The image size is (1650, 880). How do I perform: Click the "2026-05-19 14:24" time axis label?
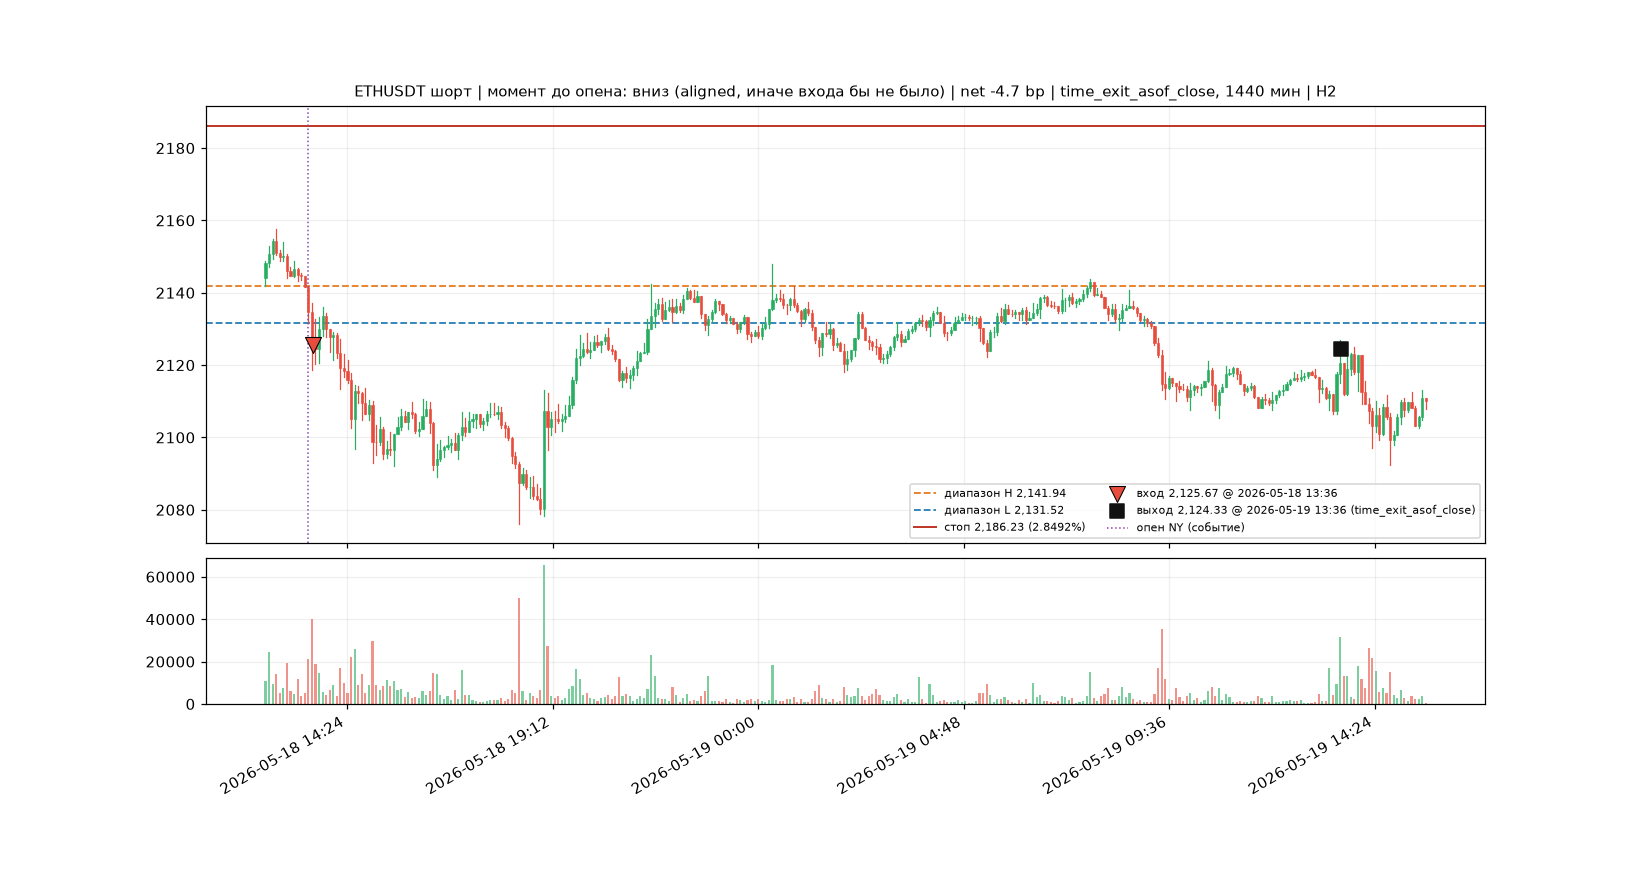point(1310,755)
